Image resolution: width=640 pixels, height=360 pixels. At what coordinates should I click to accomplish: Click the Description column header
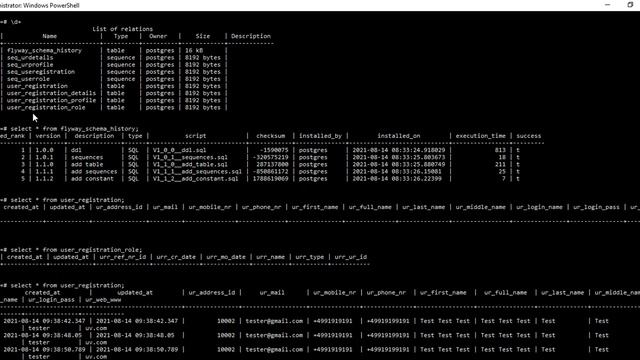251,36
